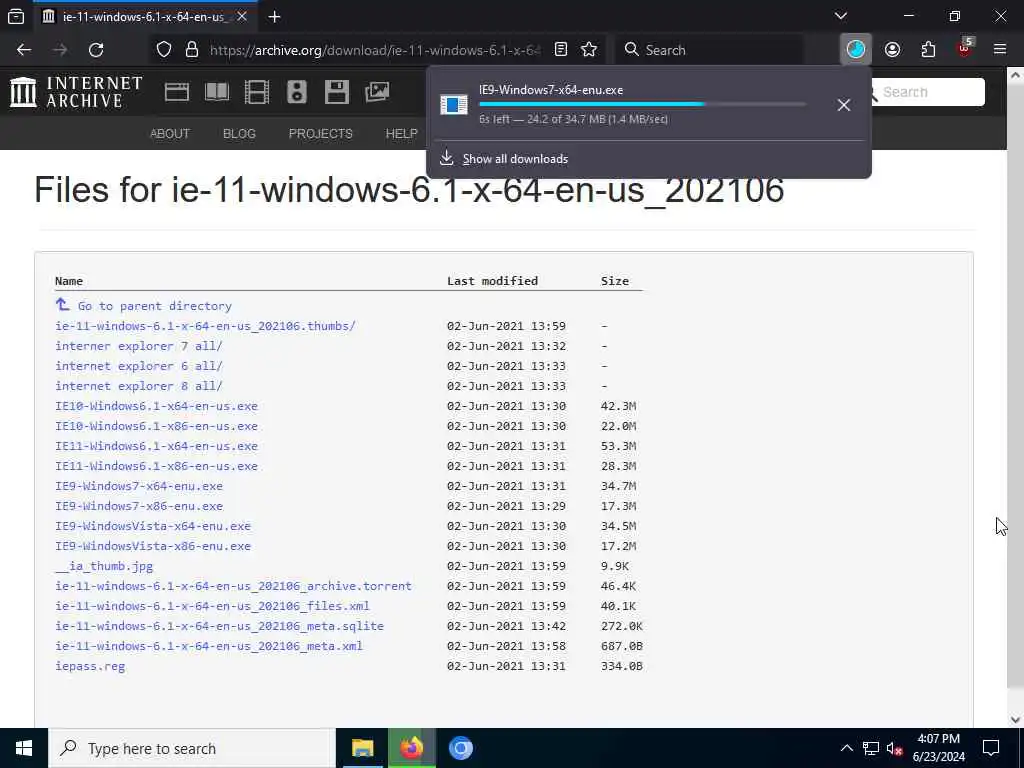This screenshot has width=1024, height=768.
Task: Open the ABOUT menu item
Action: [x=170, y=133]
